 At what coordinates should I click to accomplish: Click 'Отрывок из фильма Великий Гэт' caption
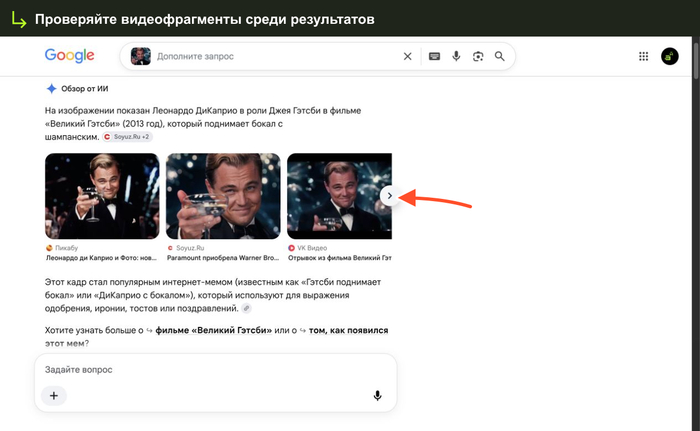pos(340,258)
